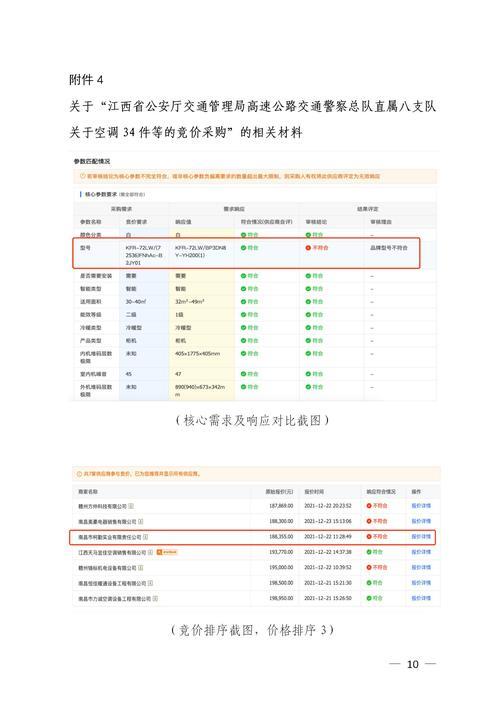The height and width of the screenshot is (707, 500).
Task: Click the 附件 4 heading
Action: 86,80
